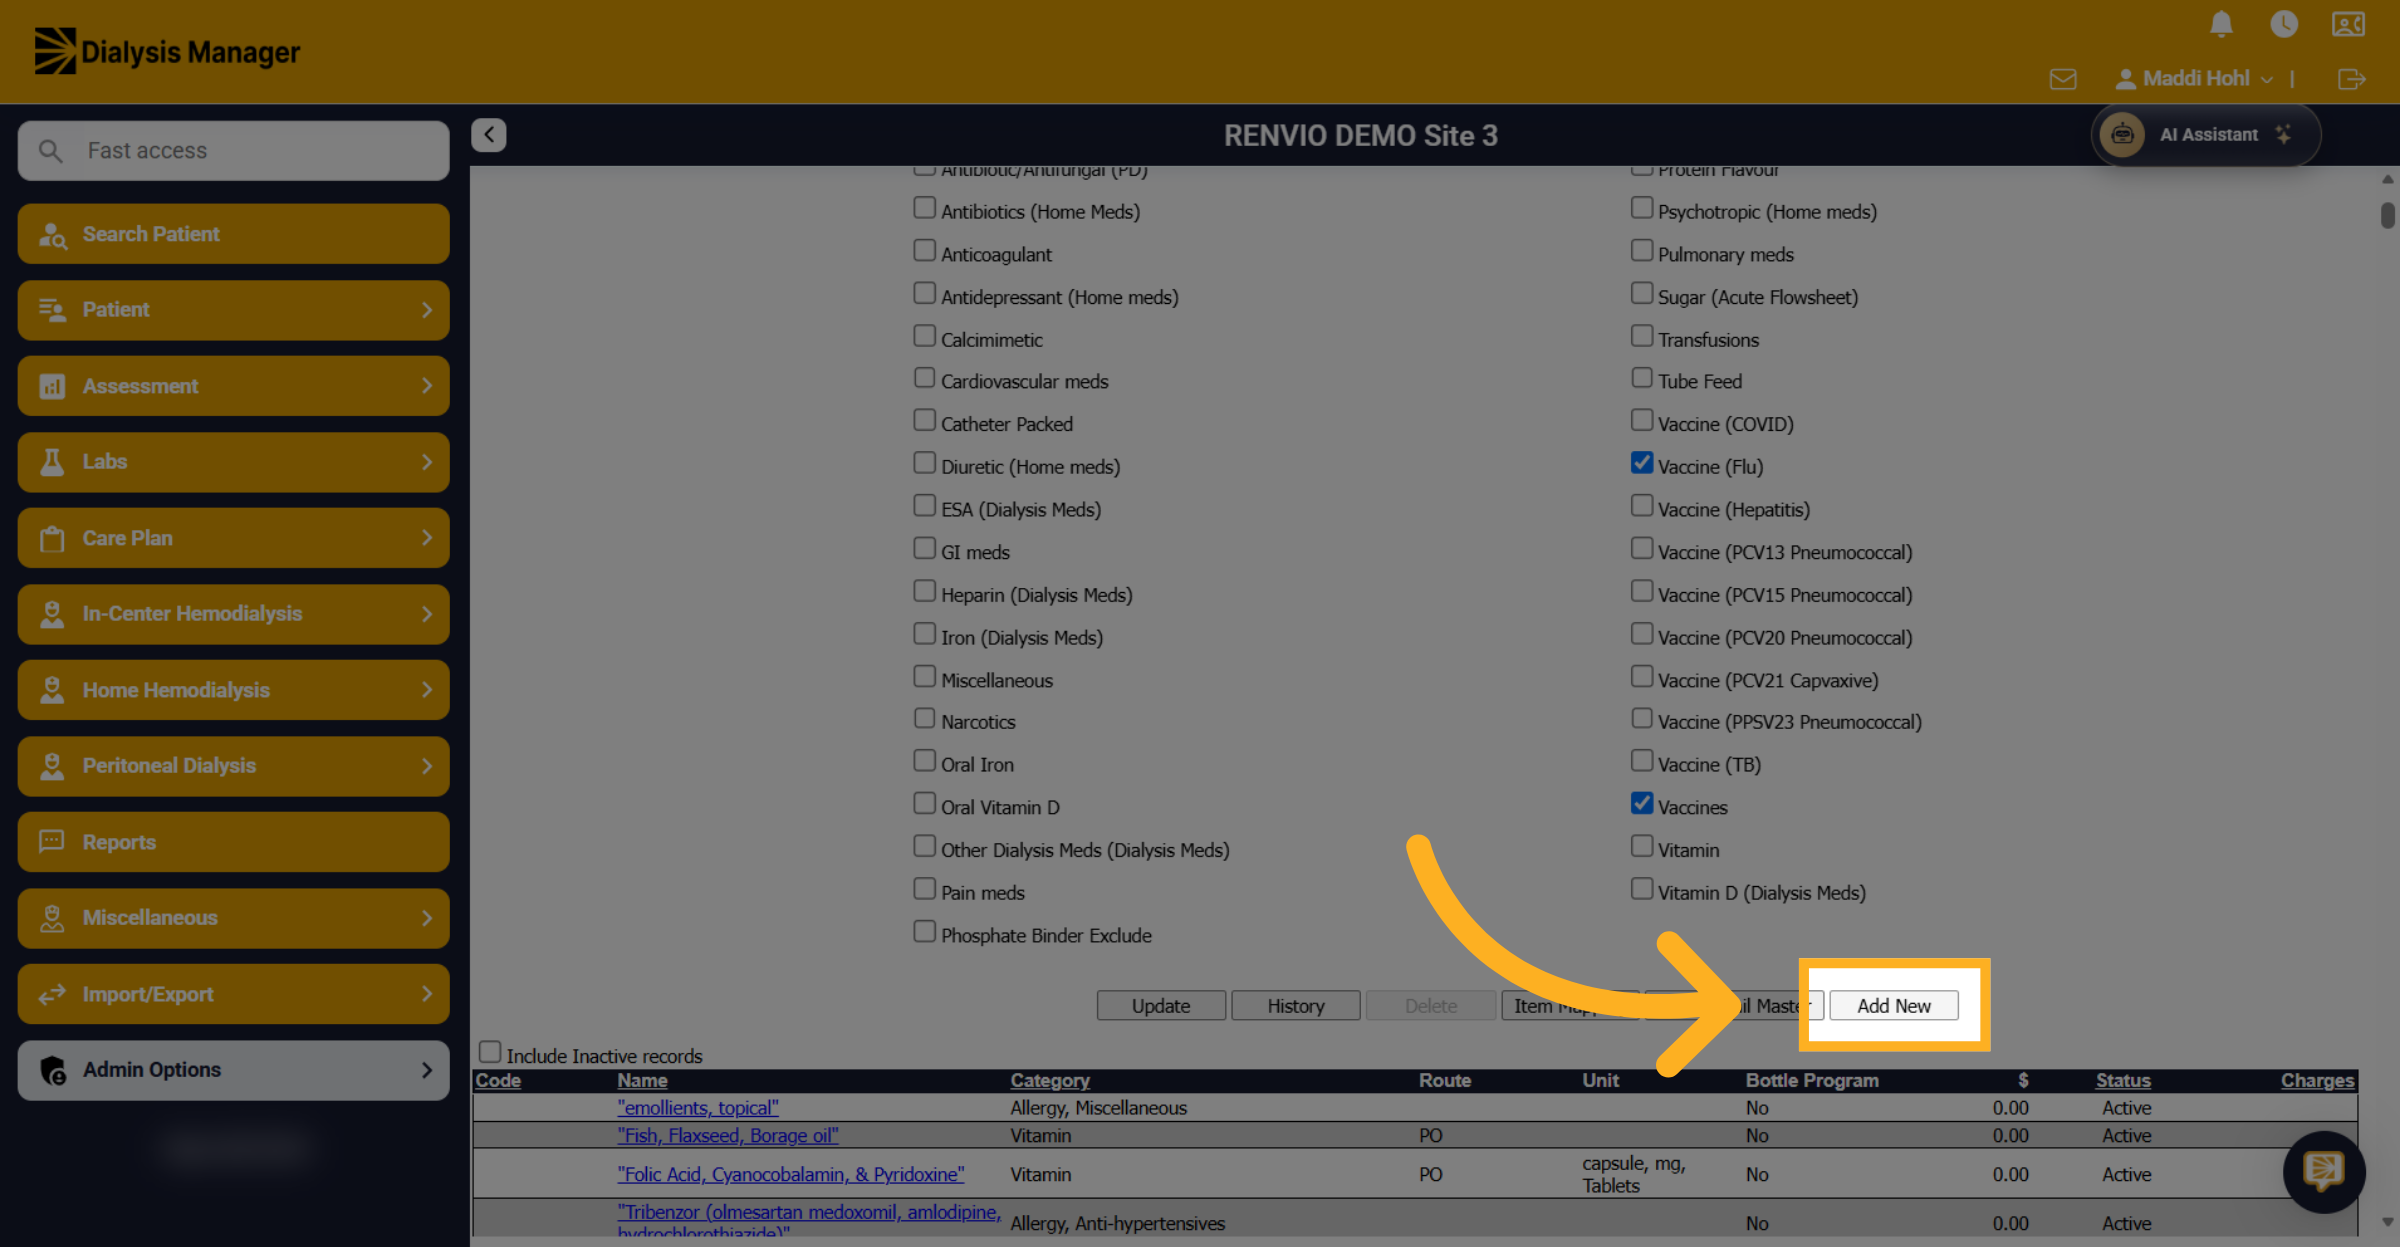
Task: Uncheck the Vaccine (Flu) checkbox
Action: point(1641,463)
